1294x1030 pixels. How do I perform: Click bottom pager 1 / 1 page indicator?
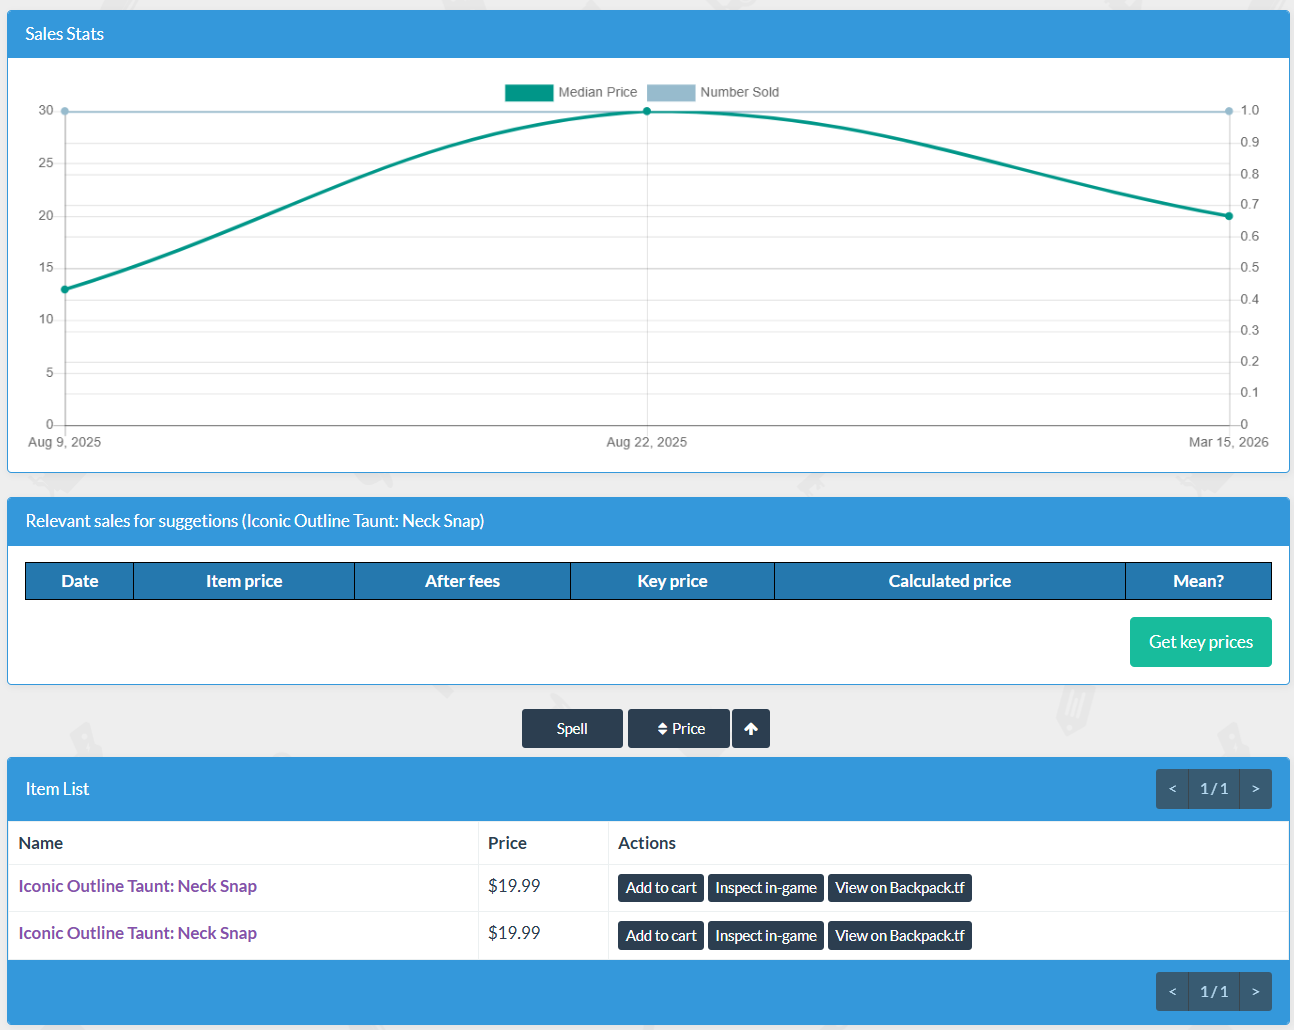pos(1214,992)
